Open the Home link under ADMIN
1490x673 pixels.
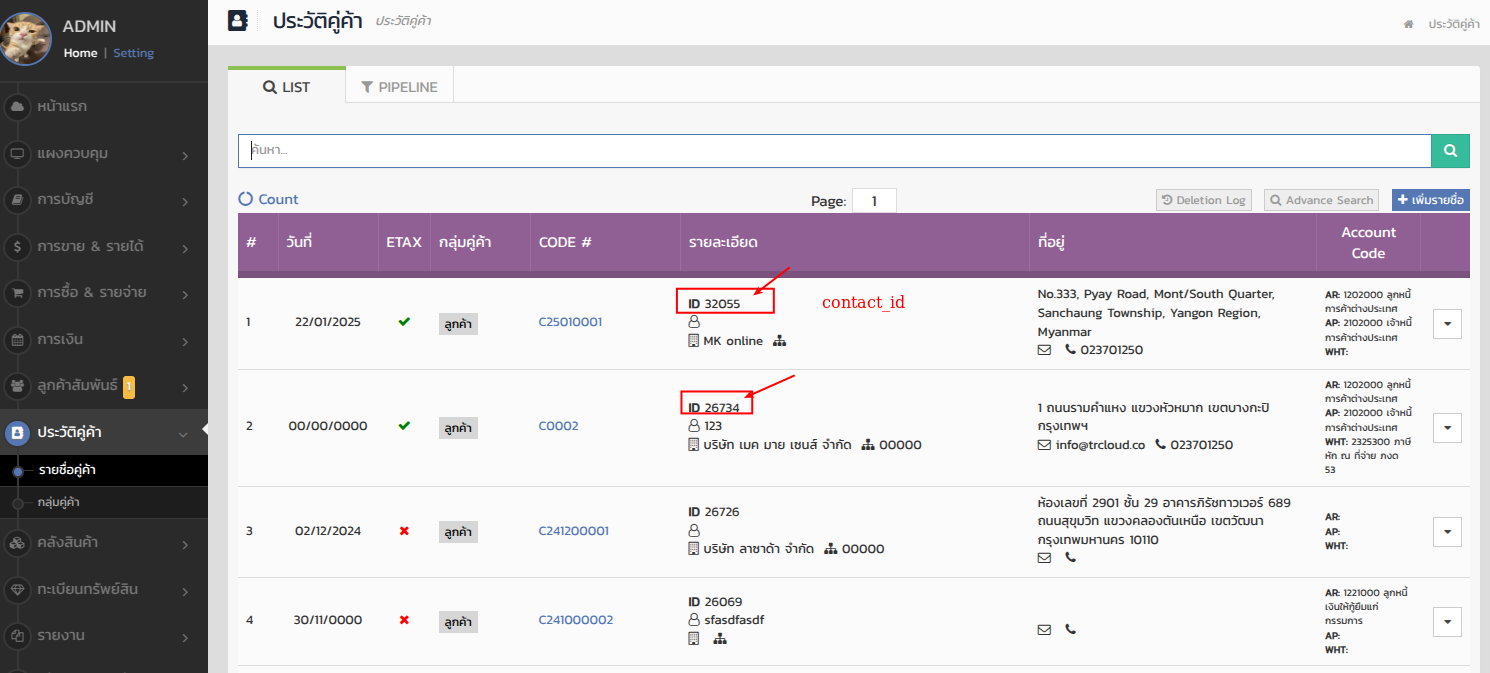[80, 53]
